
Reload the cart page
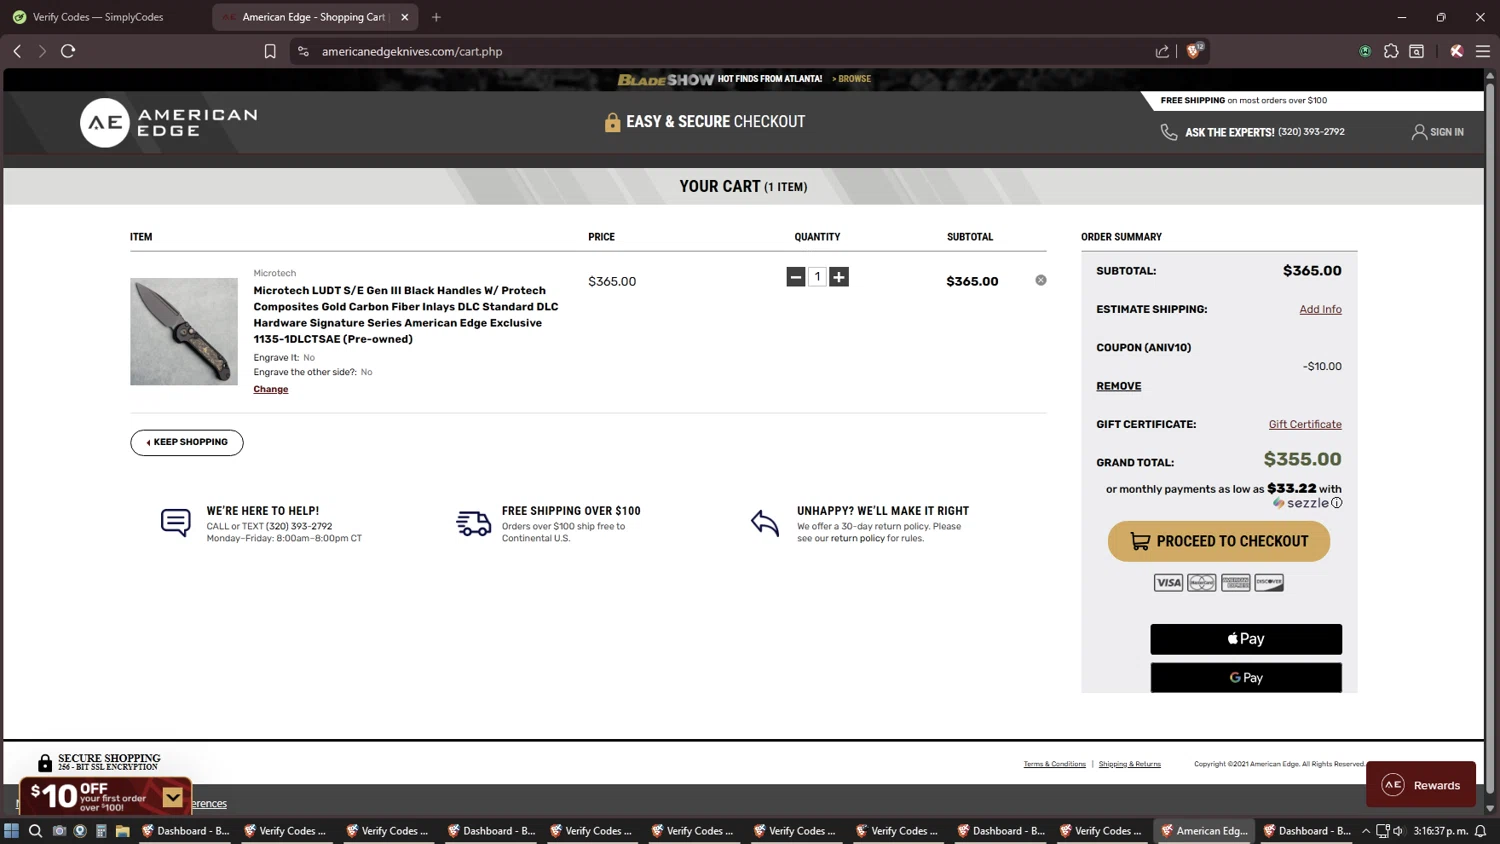point(68,51)
